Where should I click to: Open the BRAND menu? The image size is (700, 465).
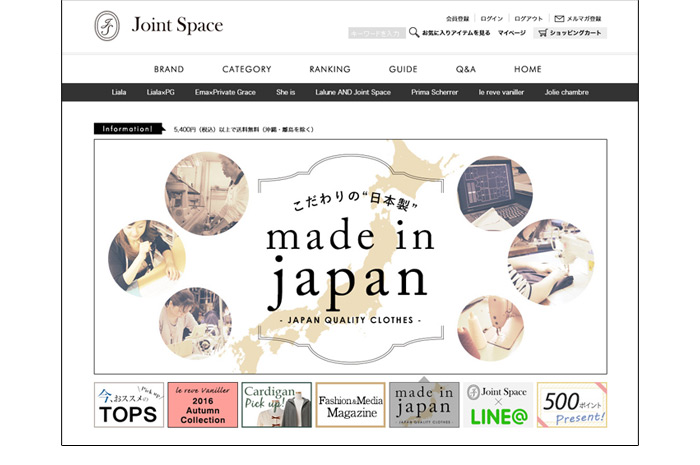click(169, 69)
